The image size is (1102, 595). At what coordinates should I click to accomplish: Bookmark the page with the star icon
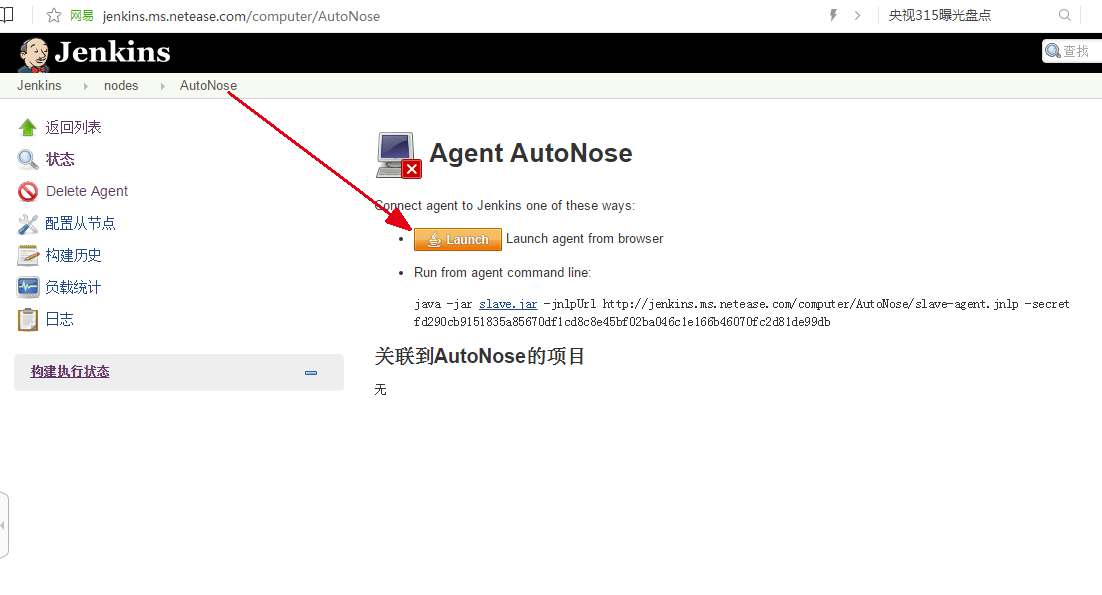pyautogui.click(x=53, y=15)
